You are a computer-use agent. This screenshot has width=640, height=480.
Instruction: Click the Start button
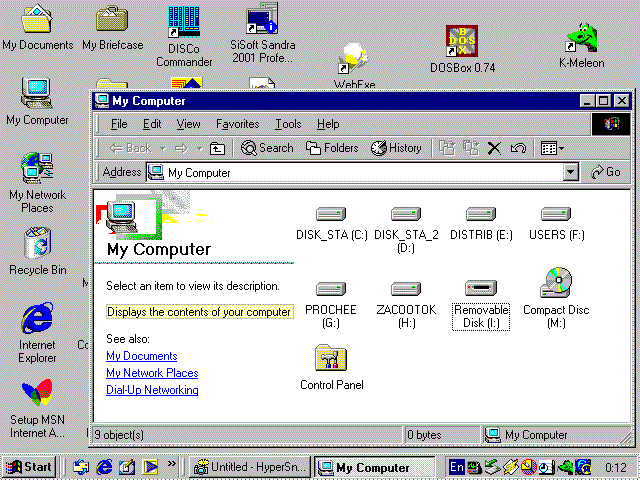tap(29, 467)
